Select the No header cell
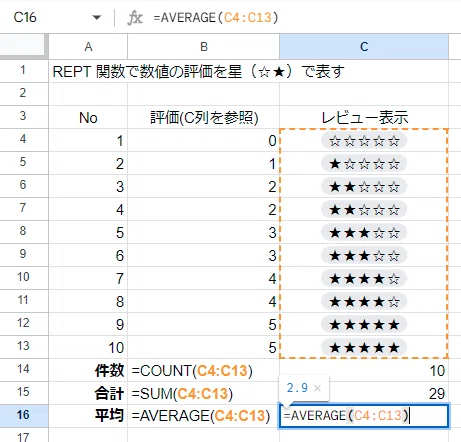The height and width of the screenshot is (442, 461). pos(88,117)
